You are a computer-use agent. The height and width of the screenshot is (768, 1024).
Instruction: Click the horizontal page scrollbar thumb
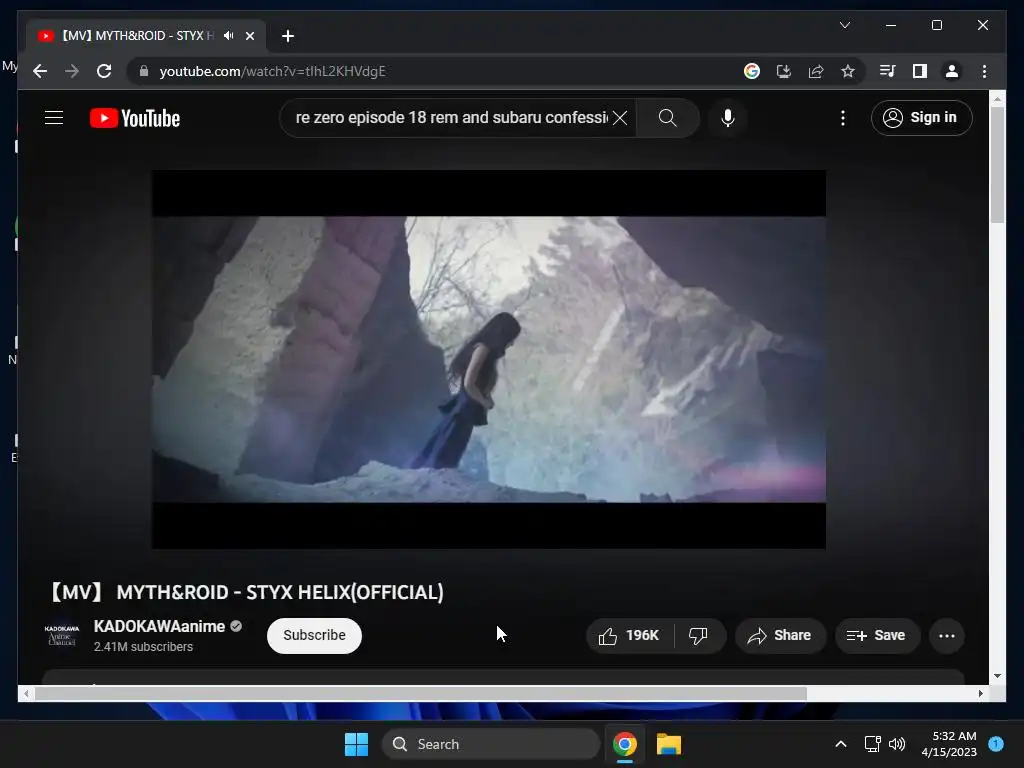421,694
